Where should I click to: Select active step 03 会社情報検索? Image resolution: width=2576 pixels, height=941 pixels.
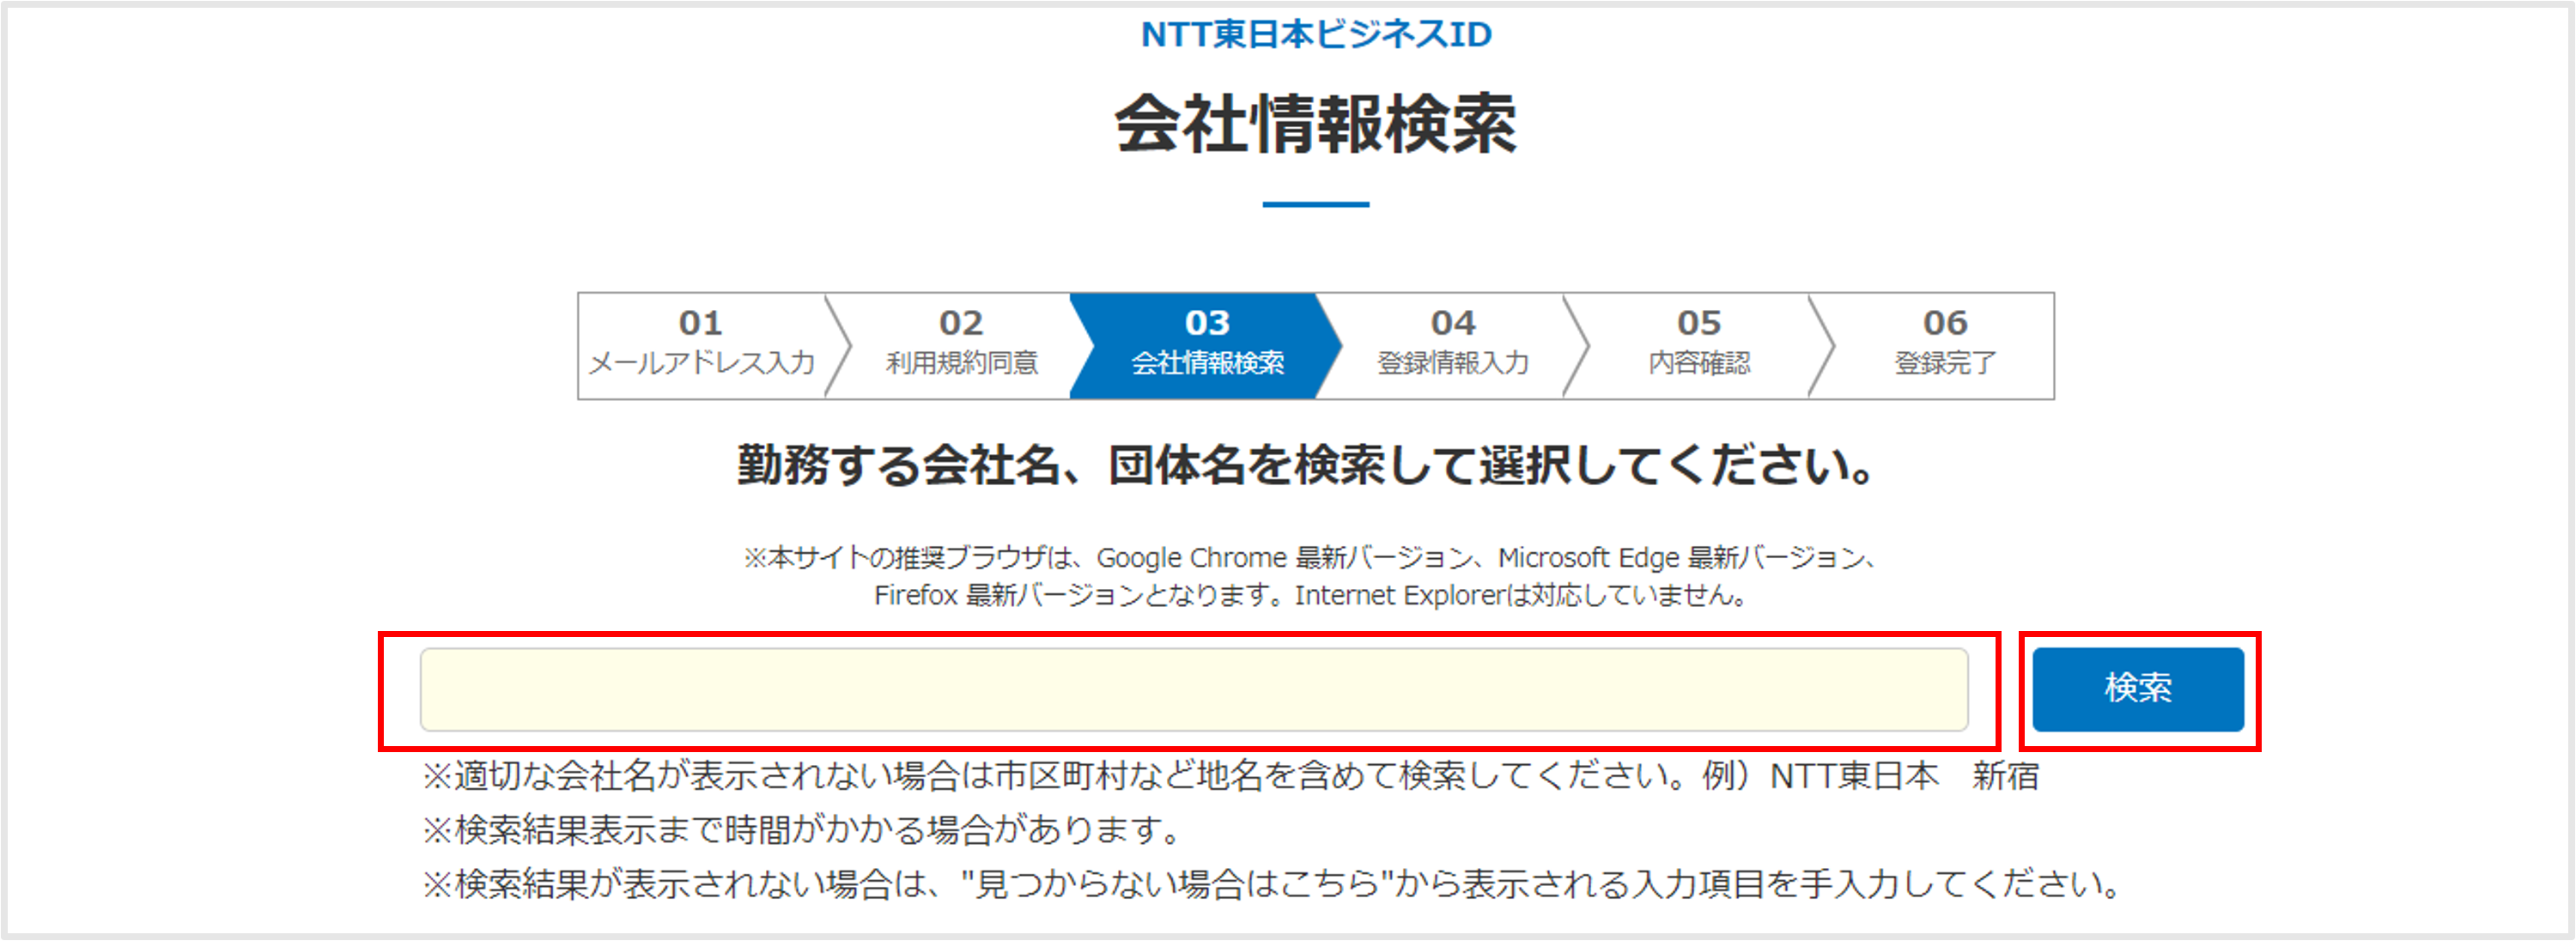(x=1207, y=346)
